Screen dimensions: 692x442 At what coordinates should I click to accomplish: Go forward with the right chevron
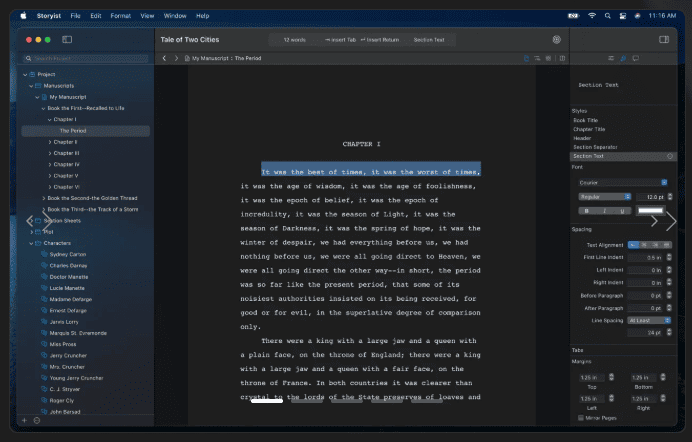[x=176, y=58]
